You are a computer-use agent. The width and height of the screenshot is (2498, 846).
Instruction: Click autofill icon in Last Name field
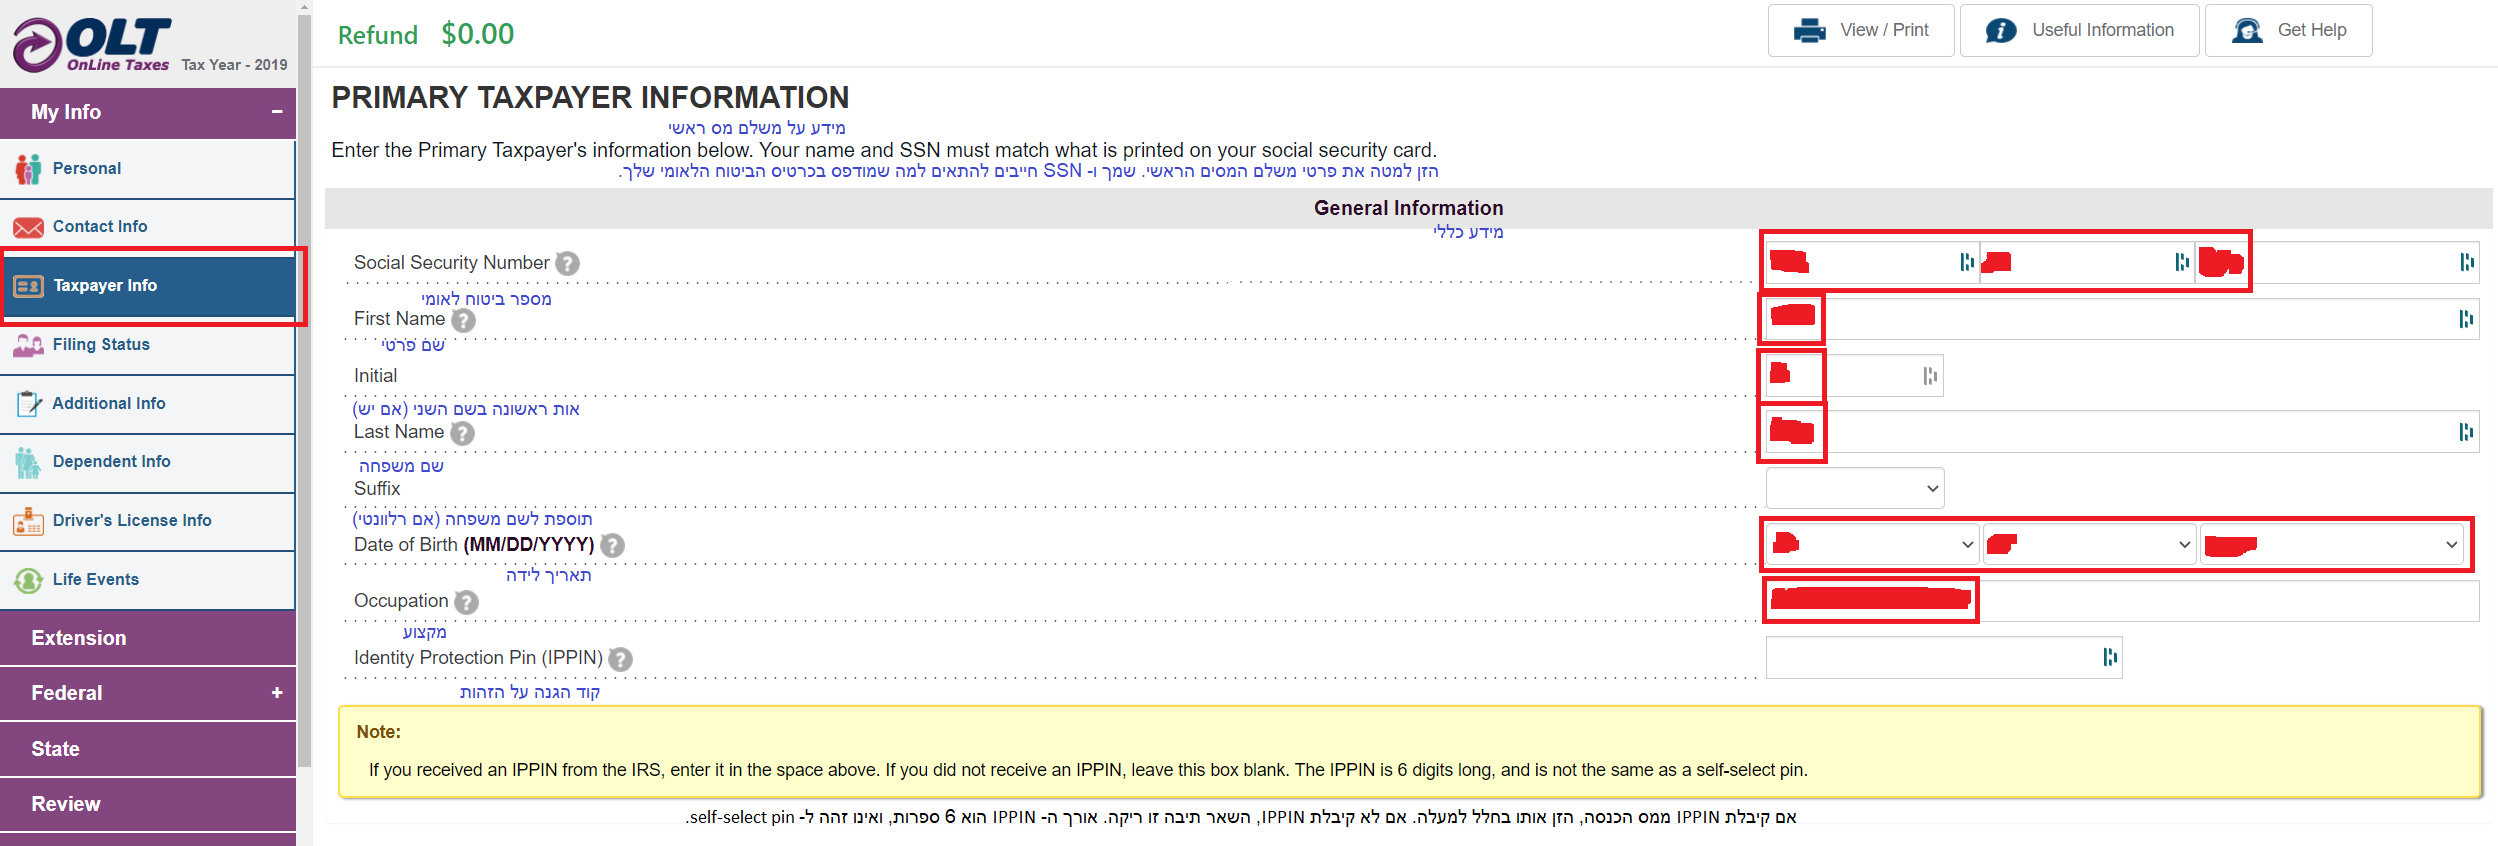pyautogui.click(x=2466, y=432)
